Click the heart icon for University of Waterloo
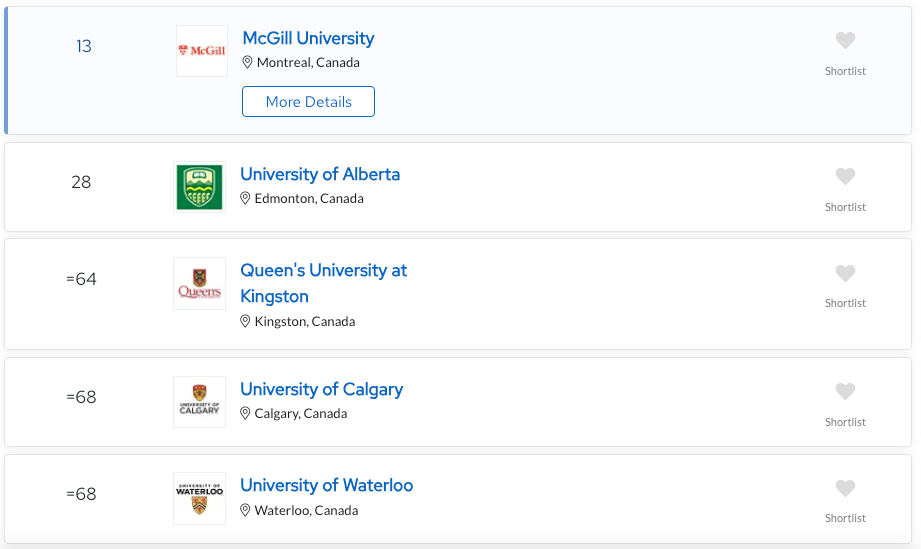 click(845, 488)
